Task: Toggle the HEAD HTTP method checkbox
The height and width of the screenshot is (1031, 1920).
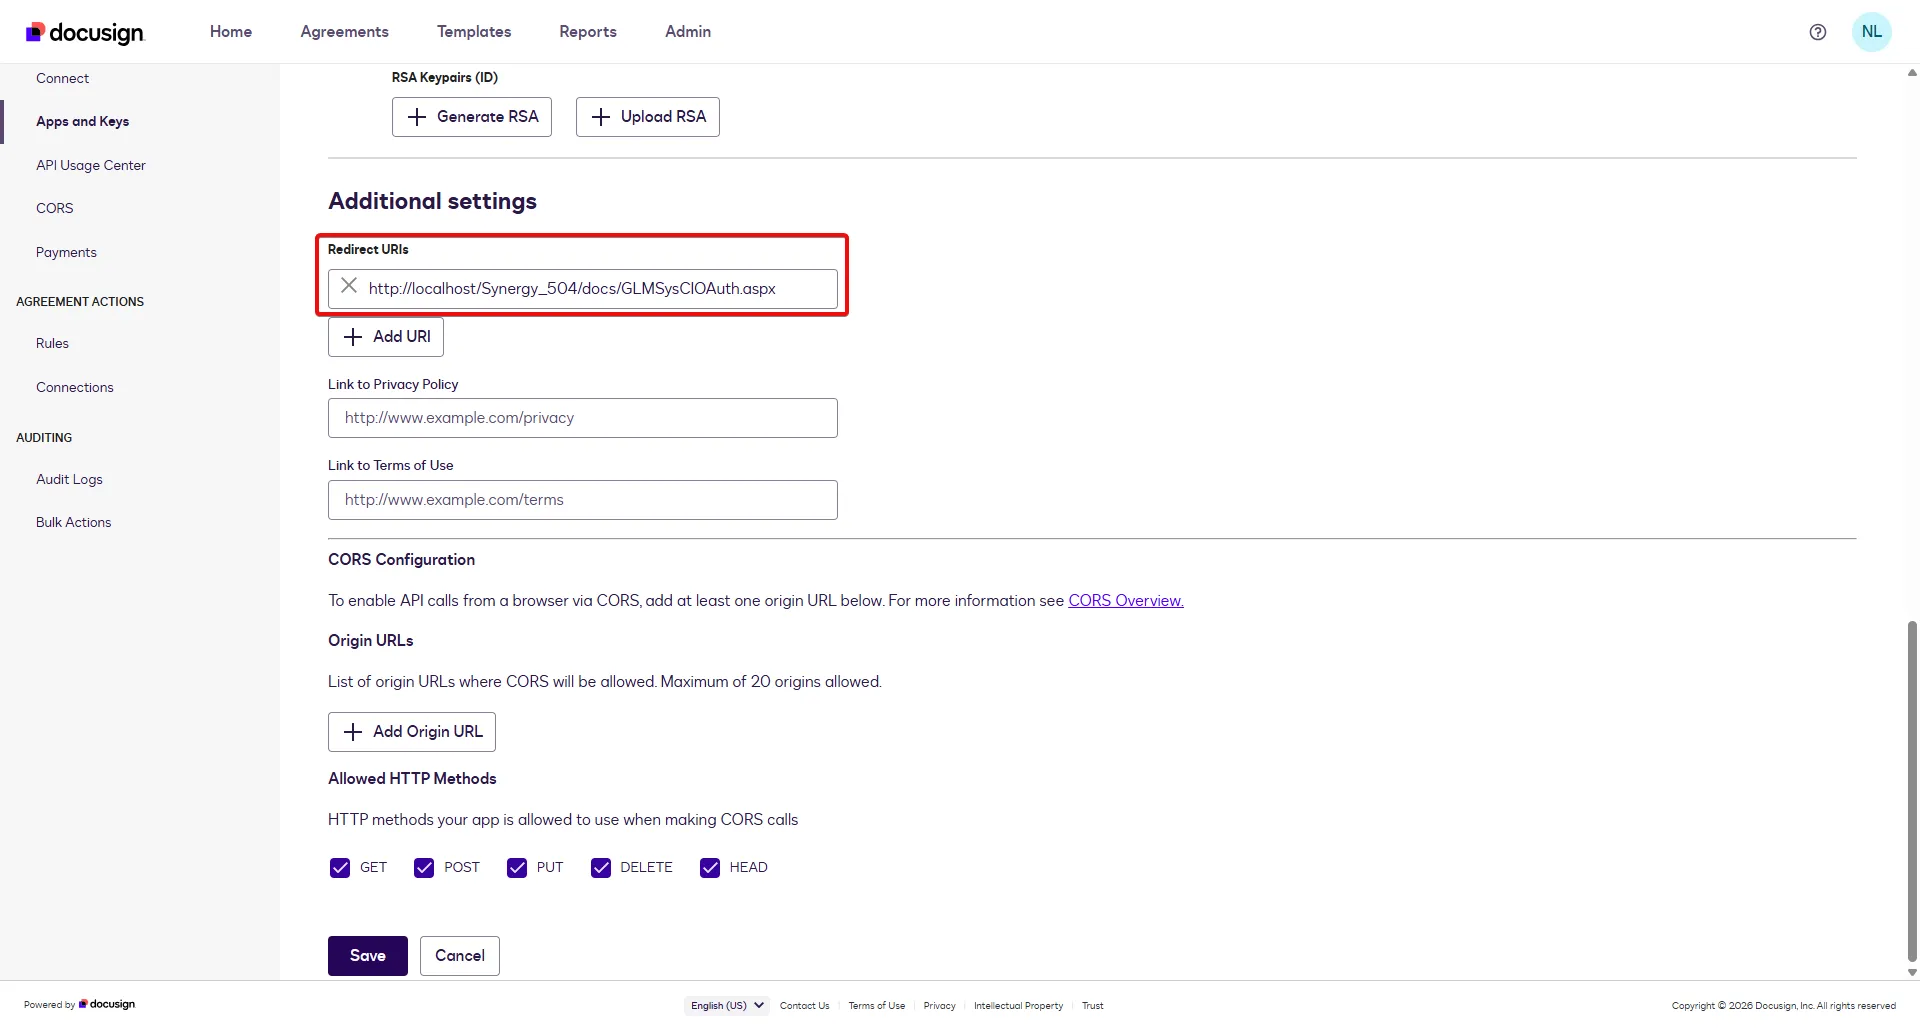Action: 710,868
